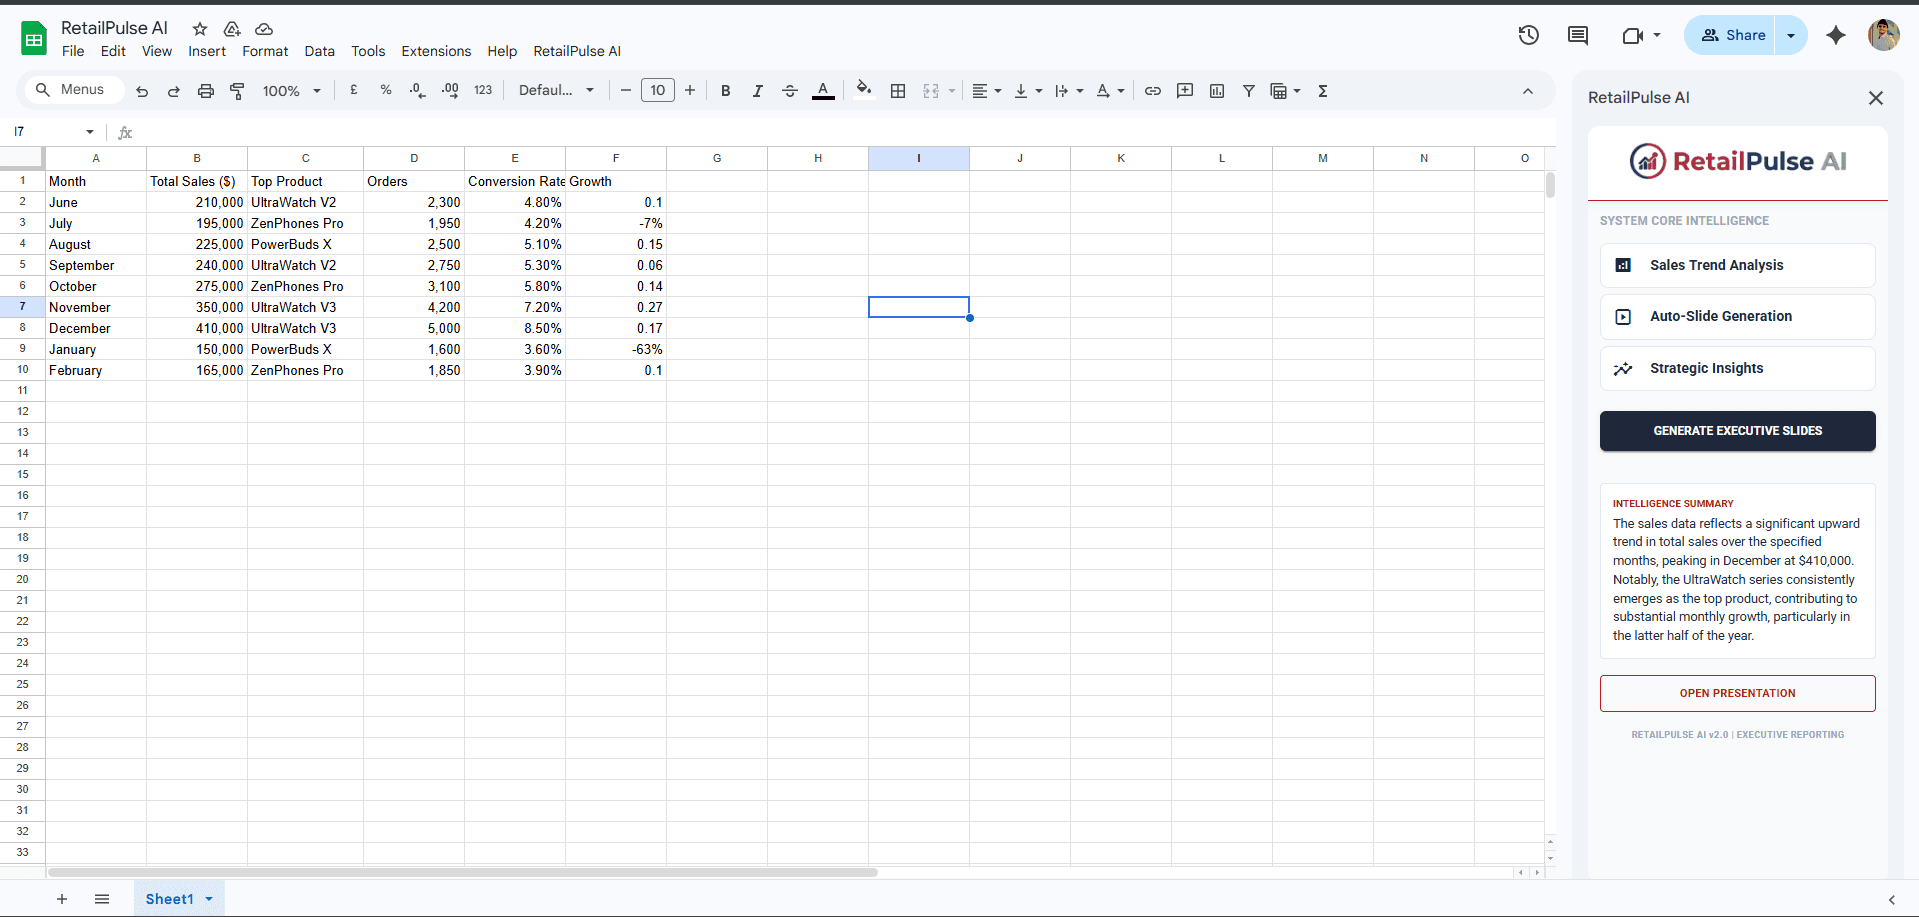Expand vertical align options
1919x917 pixels.
pos(1028,91)
